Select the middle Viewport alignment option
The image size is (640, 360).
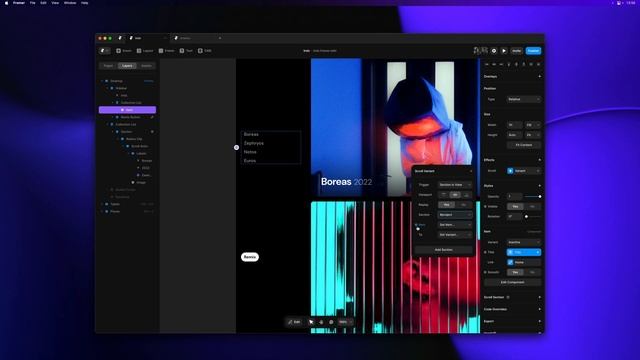pyautogui.click(x=455, y=195)
